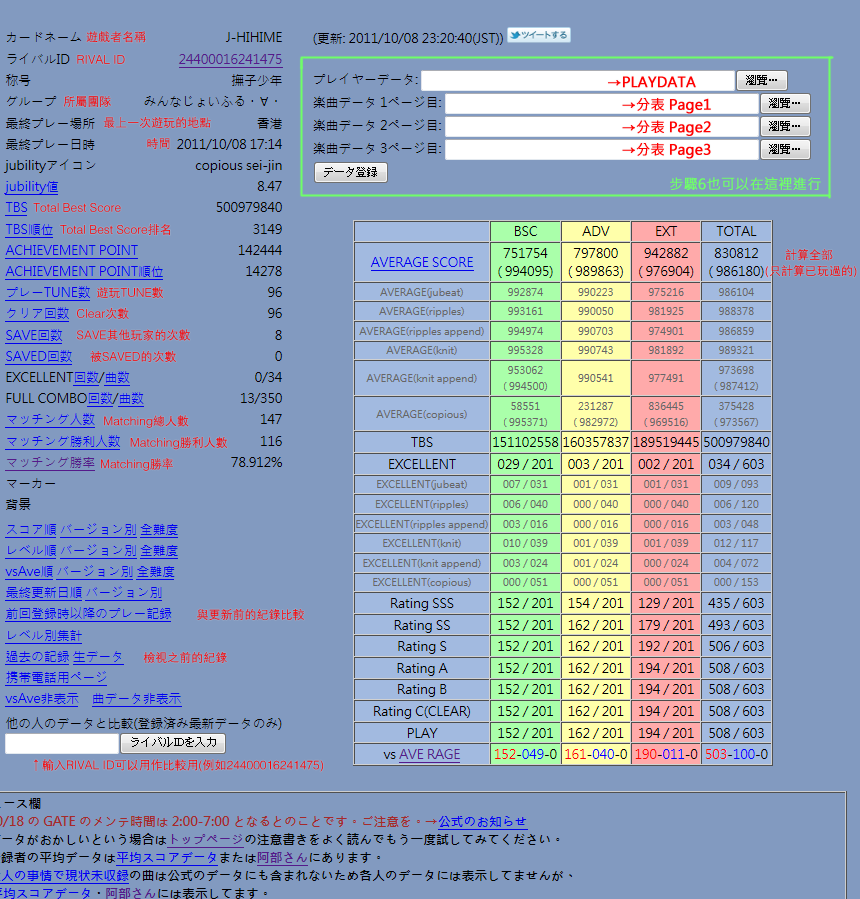Screen dimensions: 860x899
Task: Open the レベル別集計 link
Action: 44,636
